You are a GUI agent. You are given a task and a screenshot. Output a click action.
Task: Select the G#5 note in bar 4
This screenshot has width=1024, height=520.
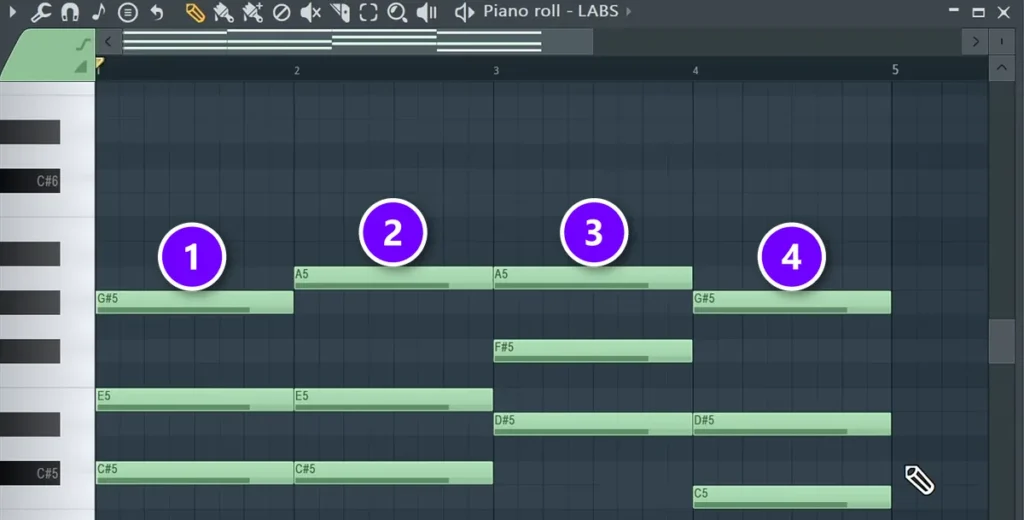point(792,302)
